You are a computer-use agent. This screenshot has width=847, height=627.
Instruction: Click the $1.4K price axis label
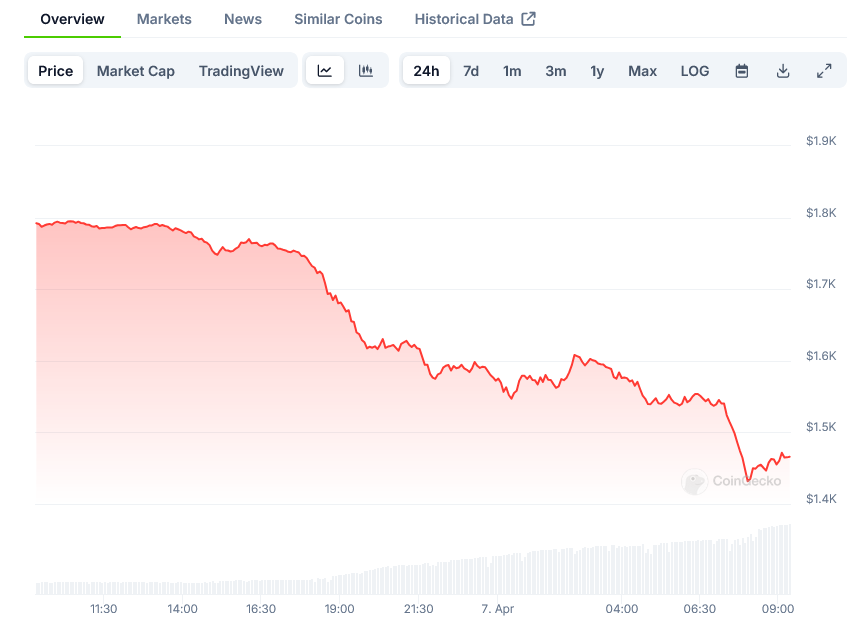point(821,499)
